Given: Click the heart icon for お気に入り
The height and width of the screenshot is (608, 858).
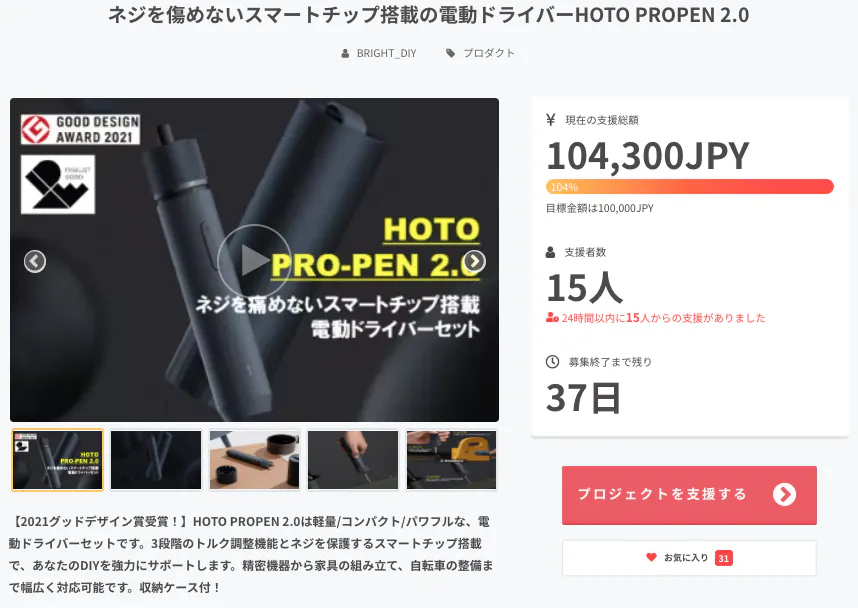Looking at the screenshot, I should click(x=651, y=557).
